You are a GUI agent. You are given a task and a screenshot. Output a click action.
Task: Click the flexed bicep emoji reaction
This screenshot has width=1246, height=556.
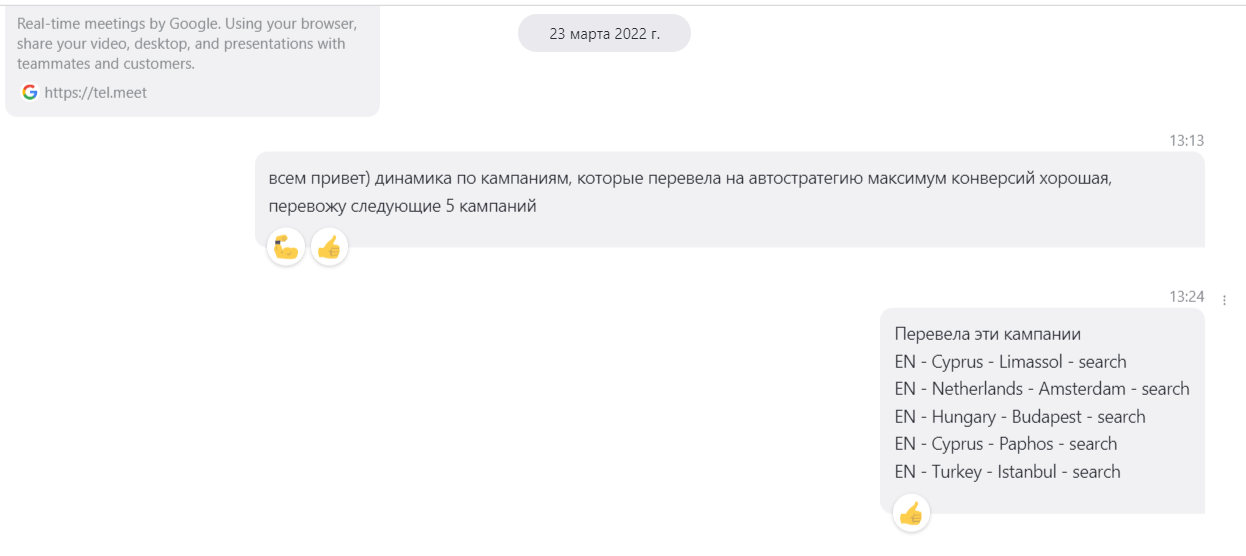point(285,247)
